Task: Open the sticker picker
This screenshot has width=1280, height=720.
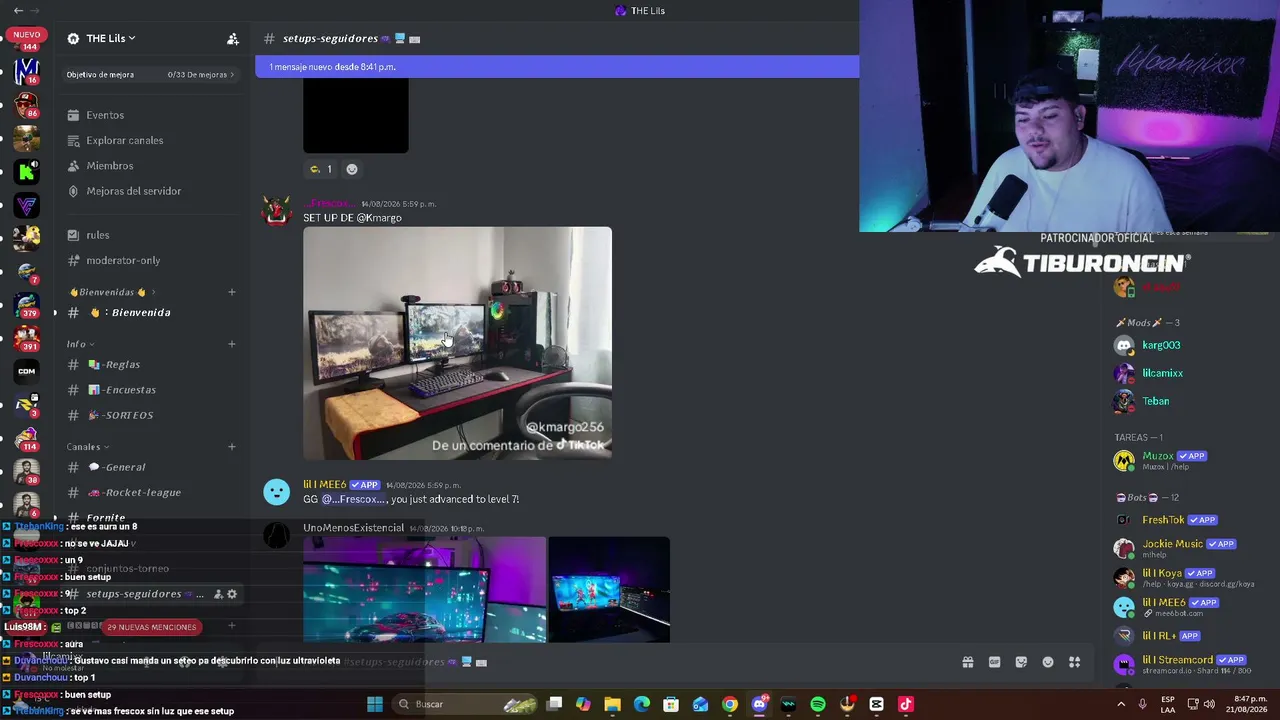Action: click(1021, 662)
